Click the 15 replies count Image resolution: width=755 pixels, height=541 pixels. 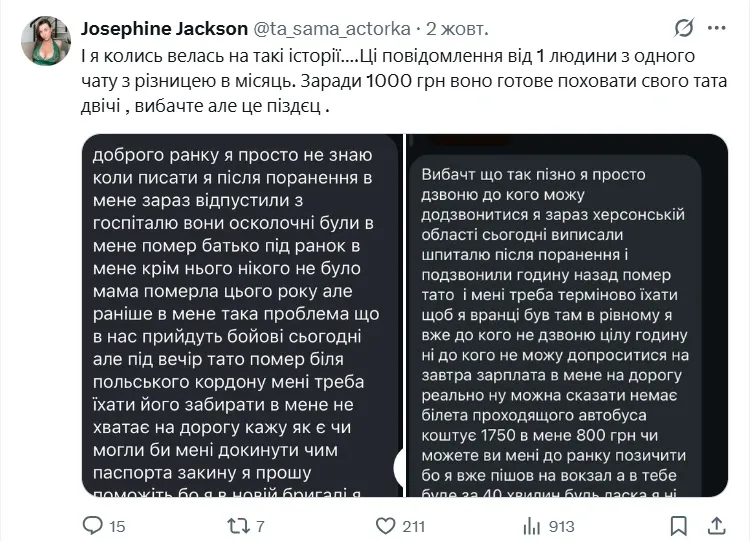[x=117, y=525]
